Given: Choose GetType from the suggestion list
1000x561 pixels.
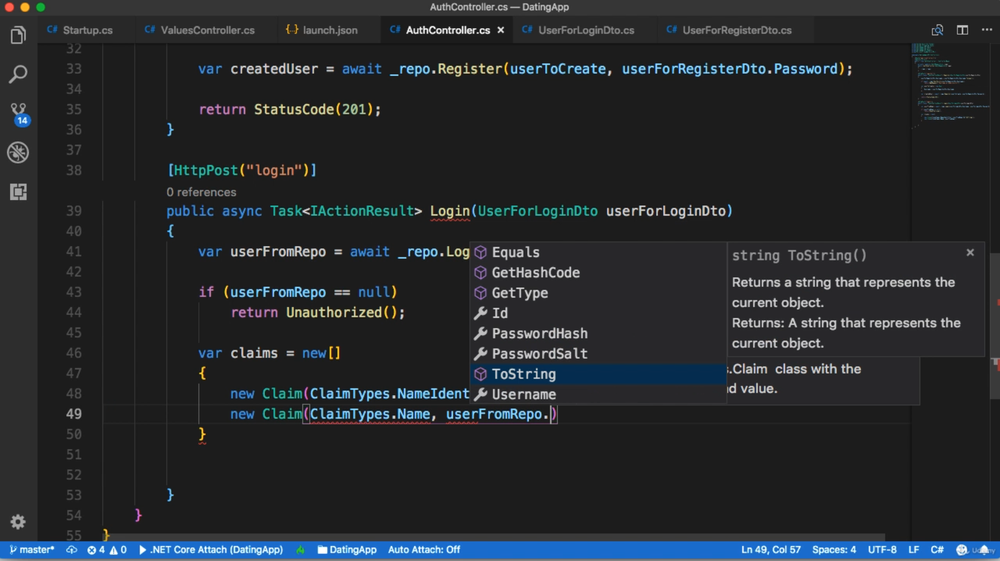Looking at the screenshot, I should click(598, 293).
